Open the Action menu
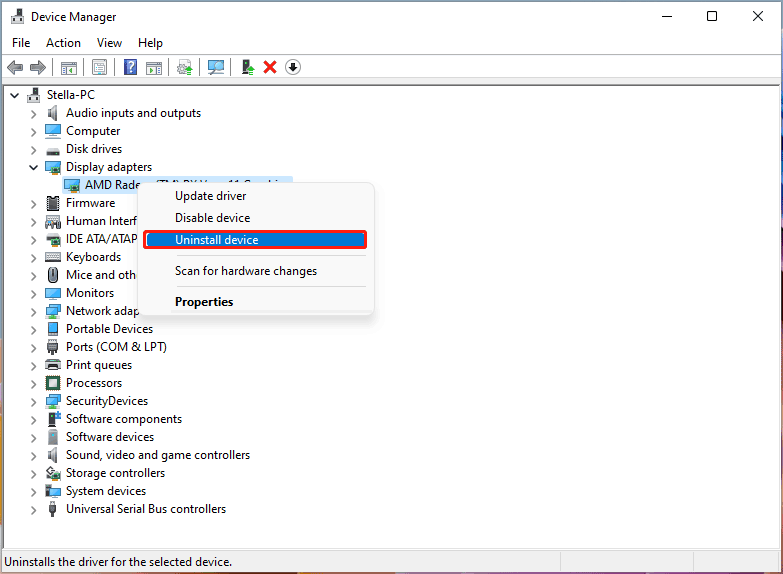This screenshot has height=574, width=783. click(x=63, y=43)
